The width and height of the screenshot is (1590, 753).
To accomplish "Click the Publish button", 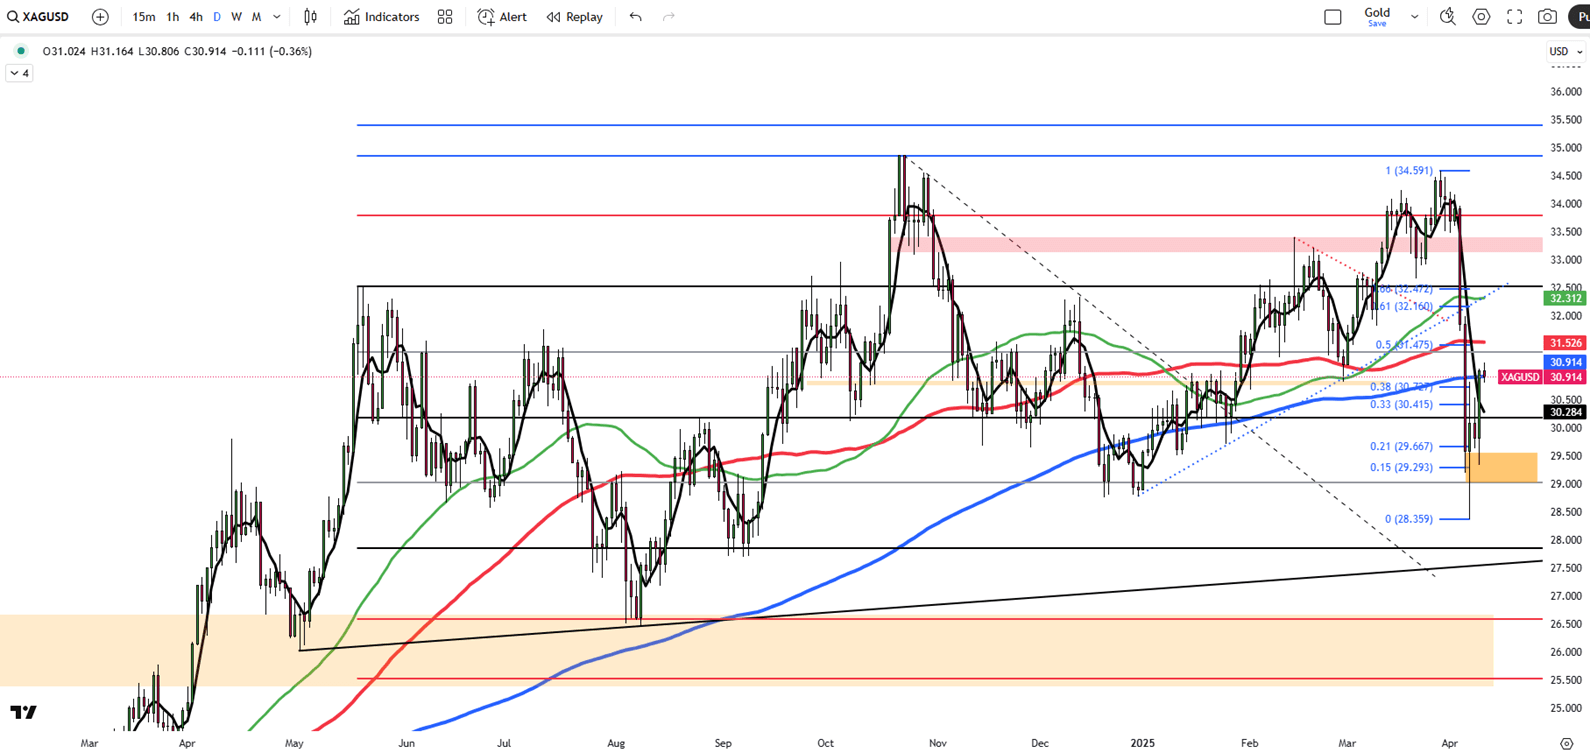I will (x=1580, y=17).
